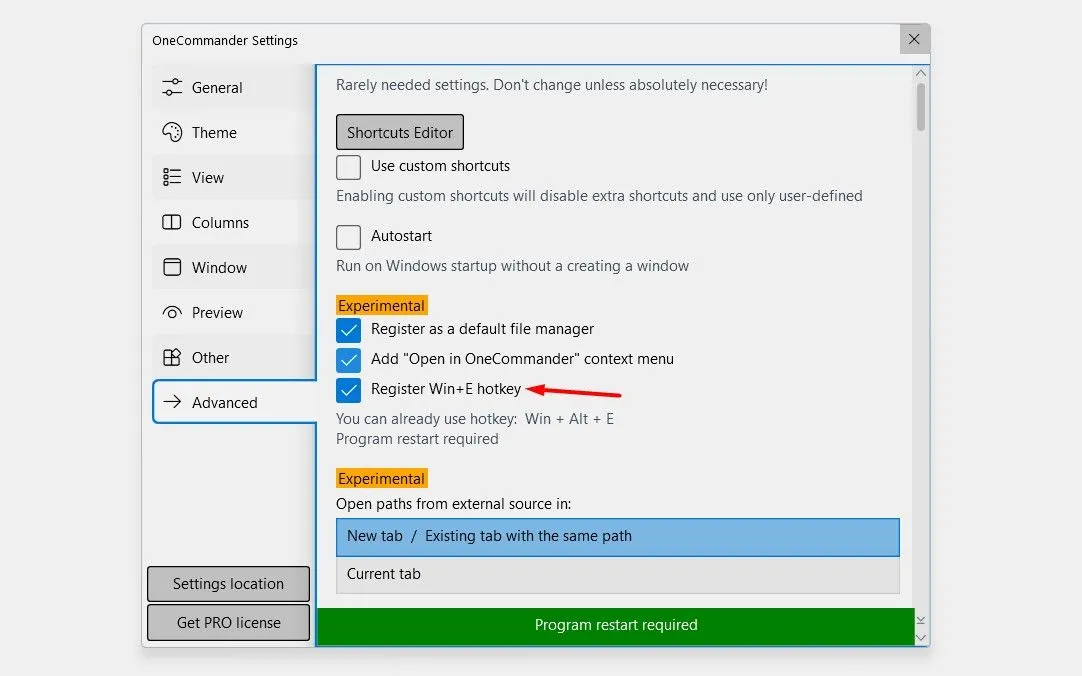Screen dimensions: 1082x676
Task: Click the scroll-down arrow of settings panel
Action: pos(921,637)
